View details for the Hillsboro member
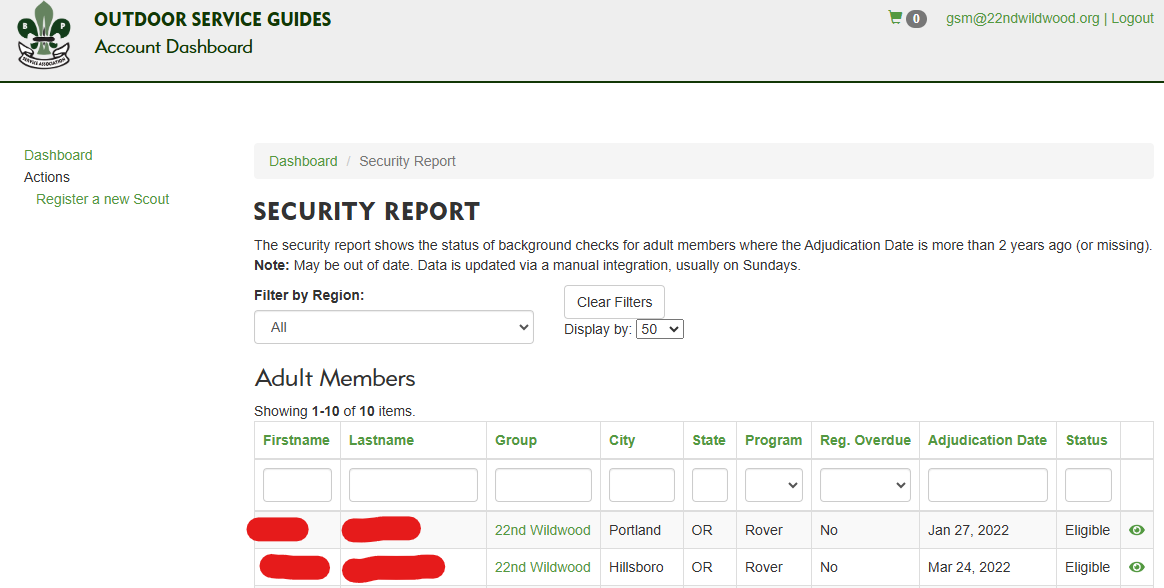 click(1136, 567)
